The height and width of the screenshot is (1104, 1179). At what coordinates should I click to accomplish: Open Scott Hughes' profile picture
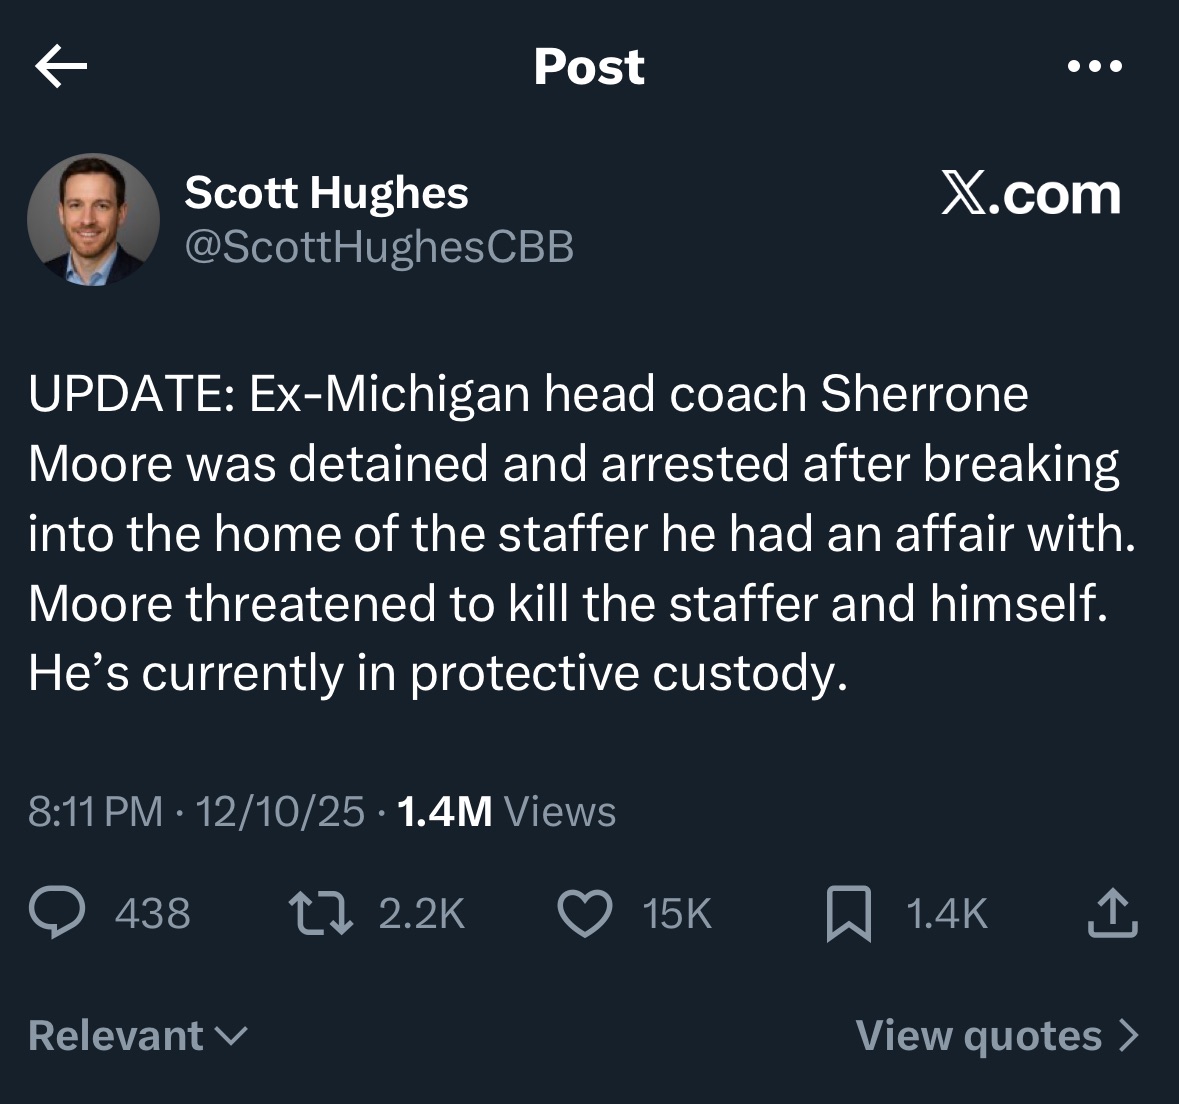(x=93, y=220)
